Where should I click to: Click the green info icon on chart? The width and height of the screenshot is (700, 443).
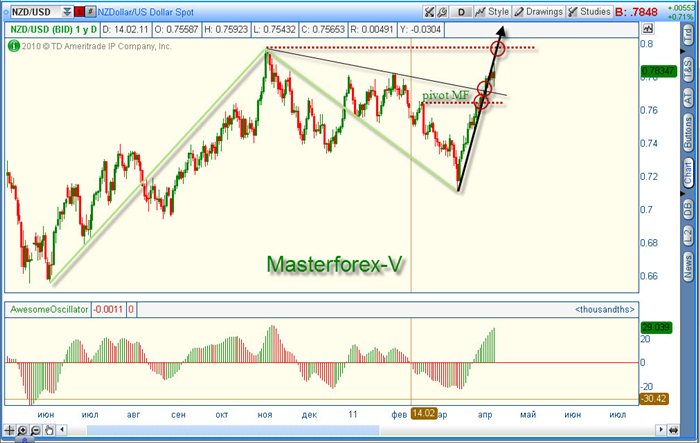13,46
